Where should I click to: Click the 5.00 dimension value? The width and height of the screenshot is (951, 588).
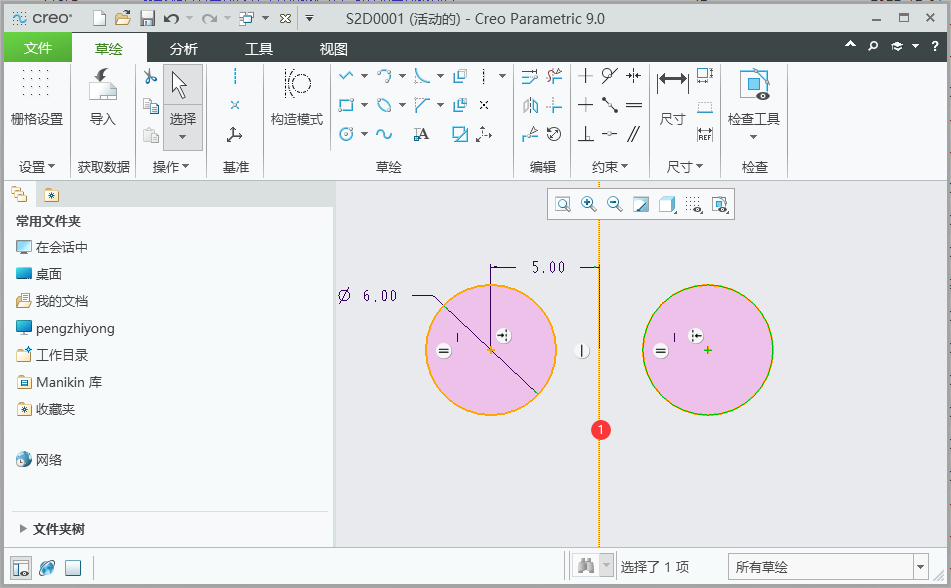click(548, 267)
